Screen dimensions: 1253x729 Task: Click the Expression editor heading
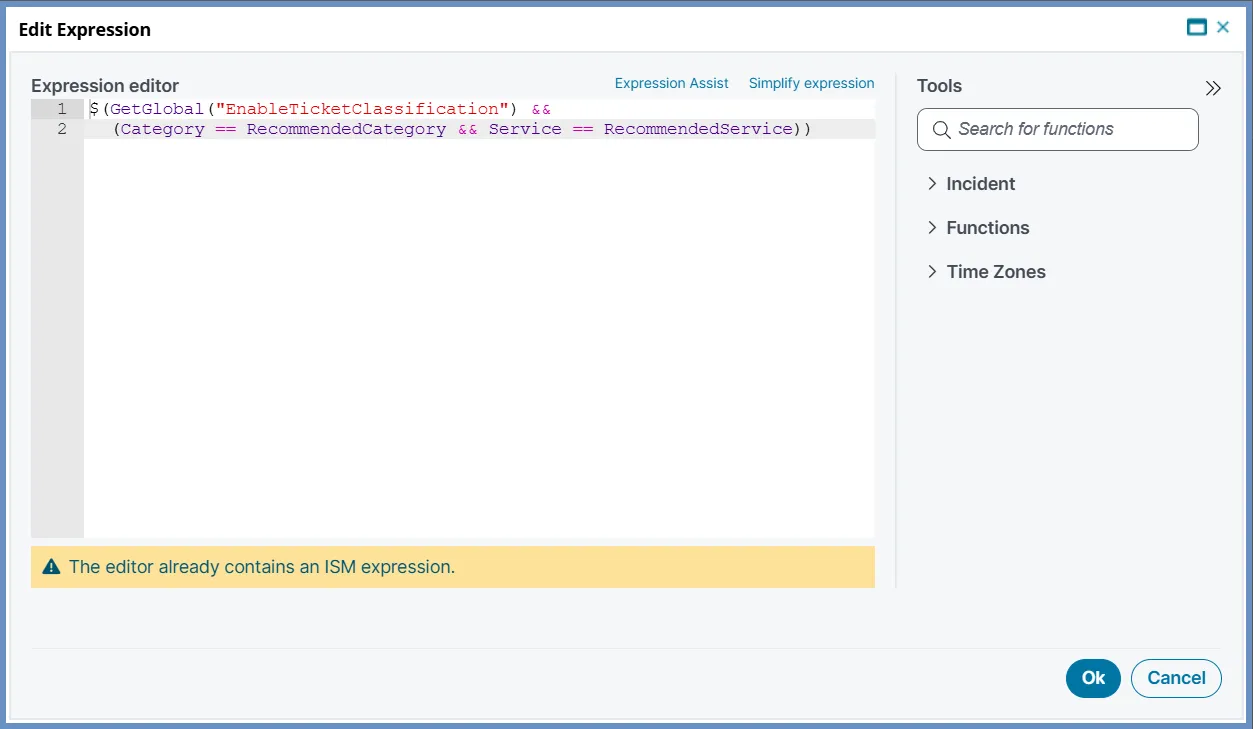point(105,86)
